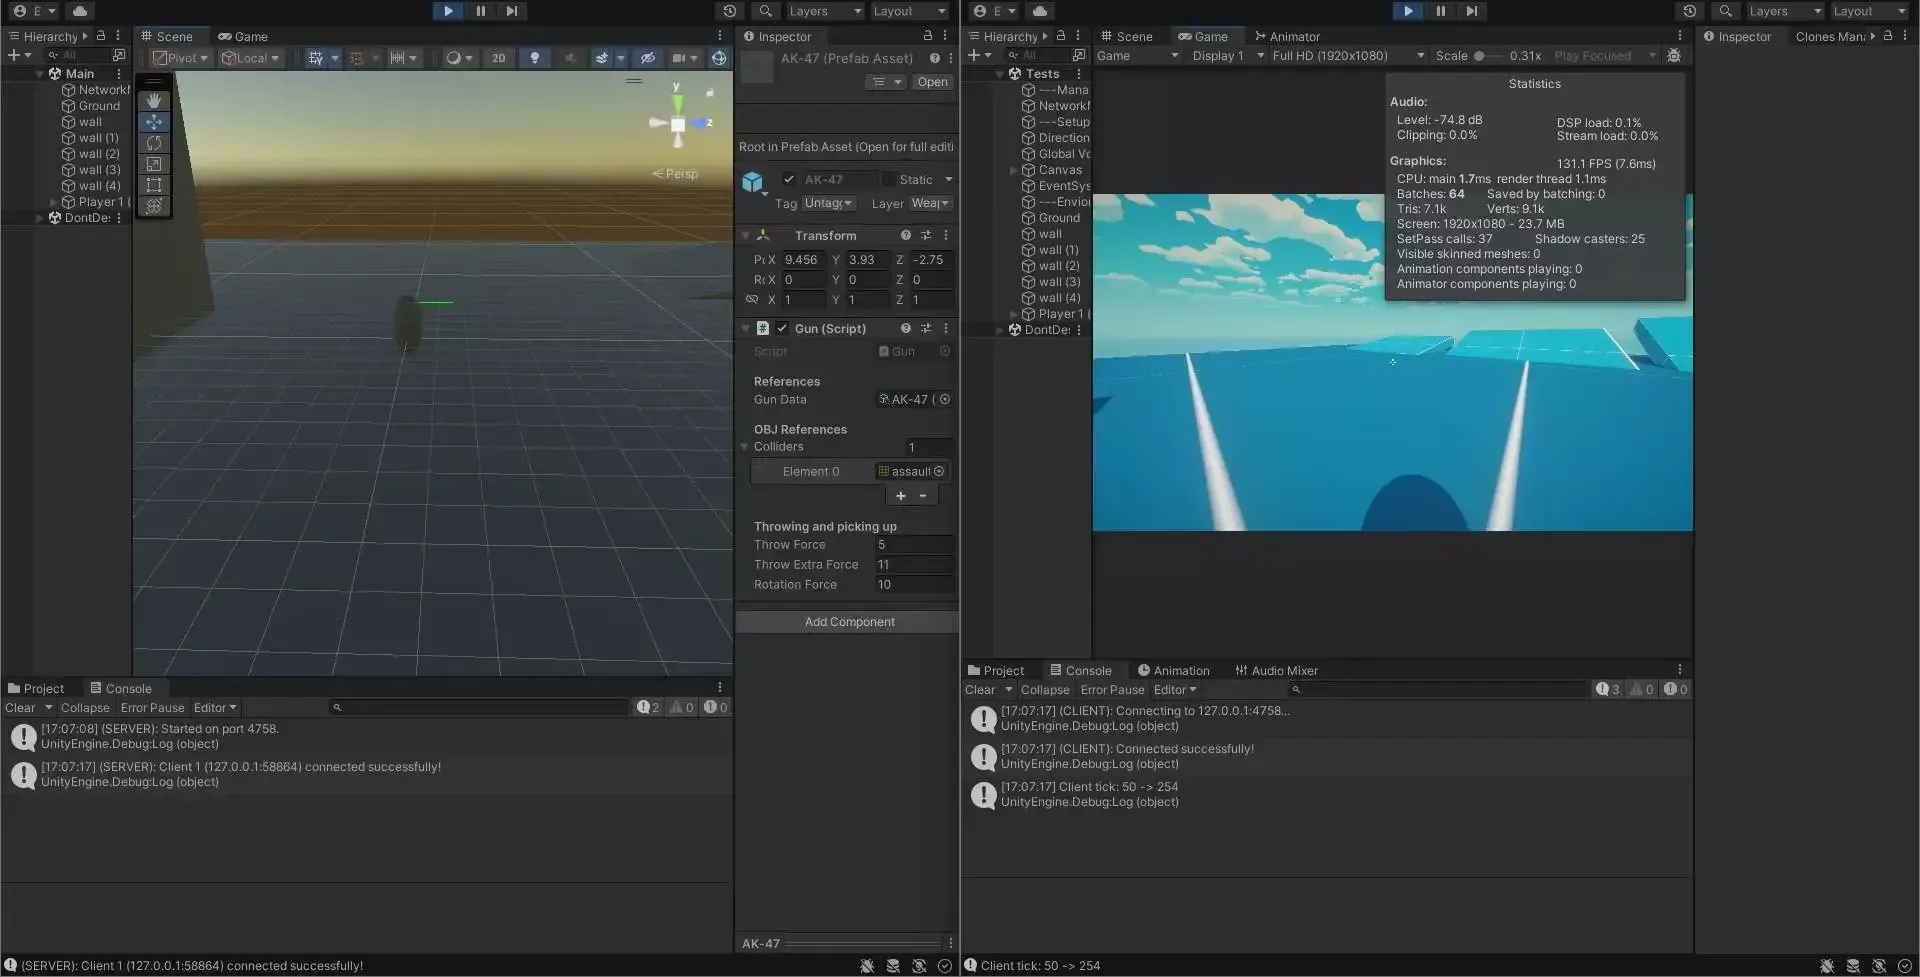Click the Open prefab button
Viewport: 1920px width, 977px height.
point(932,82)
